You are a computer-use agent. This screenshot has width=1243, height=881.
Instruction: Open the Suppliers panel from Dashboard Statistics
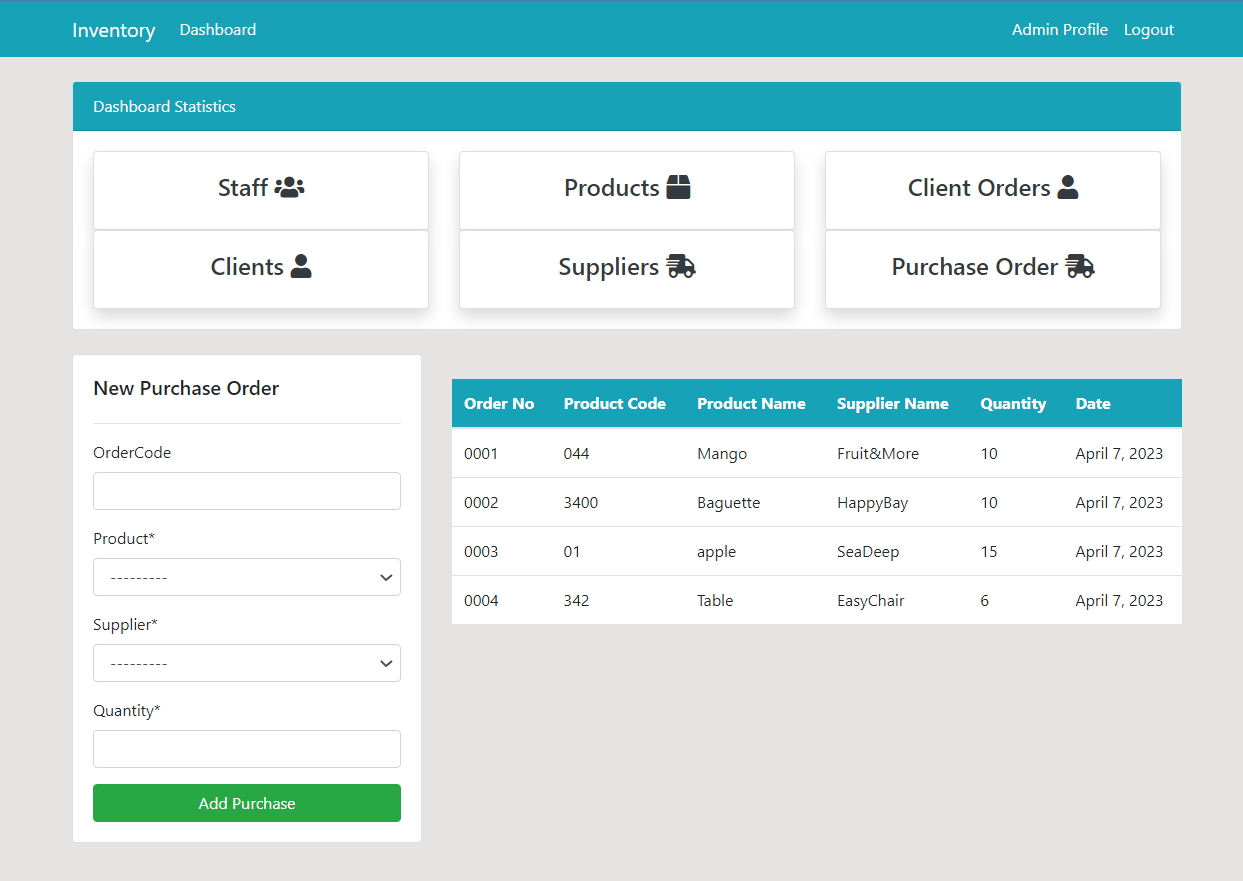pos(626,269)
